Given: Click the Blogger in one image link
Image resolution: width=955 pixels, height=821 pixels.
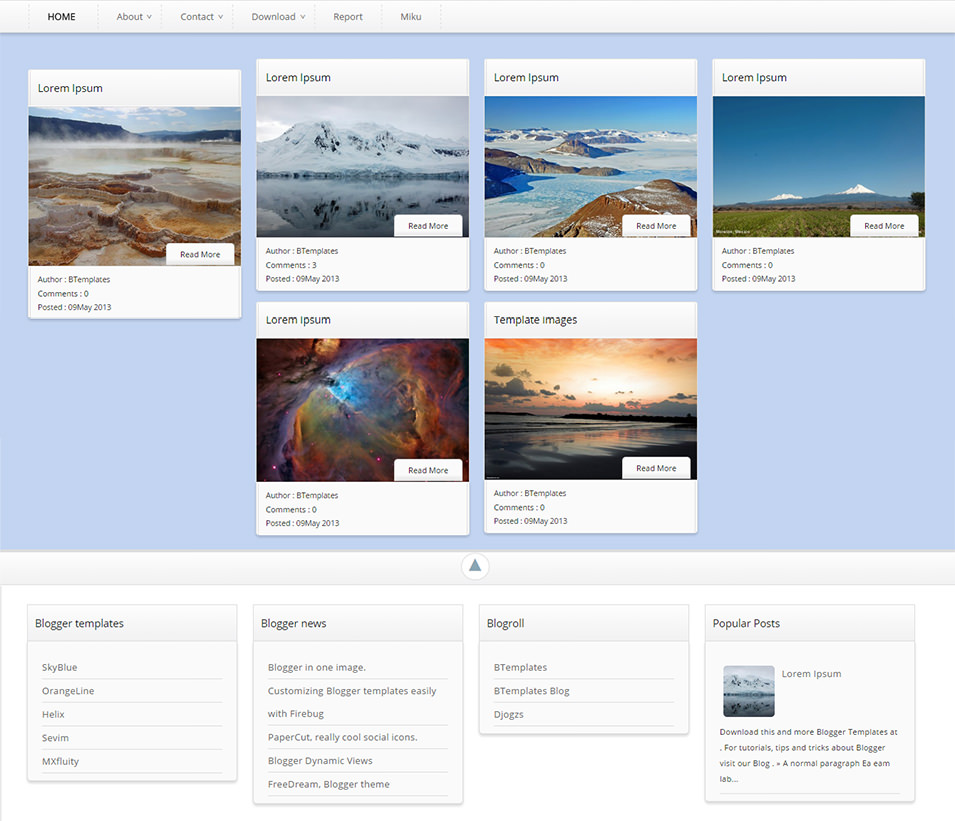Looking at the screenshot, I should click(317, 667).
